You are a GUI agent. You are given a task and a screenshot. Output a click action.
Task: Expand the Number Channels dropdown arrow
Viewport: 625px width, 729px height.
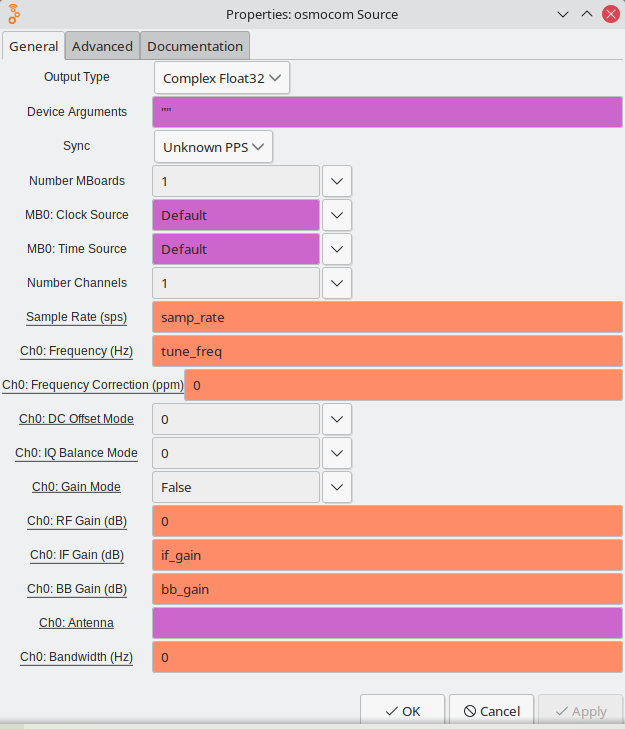(337, 283)
